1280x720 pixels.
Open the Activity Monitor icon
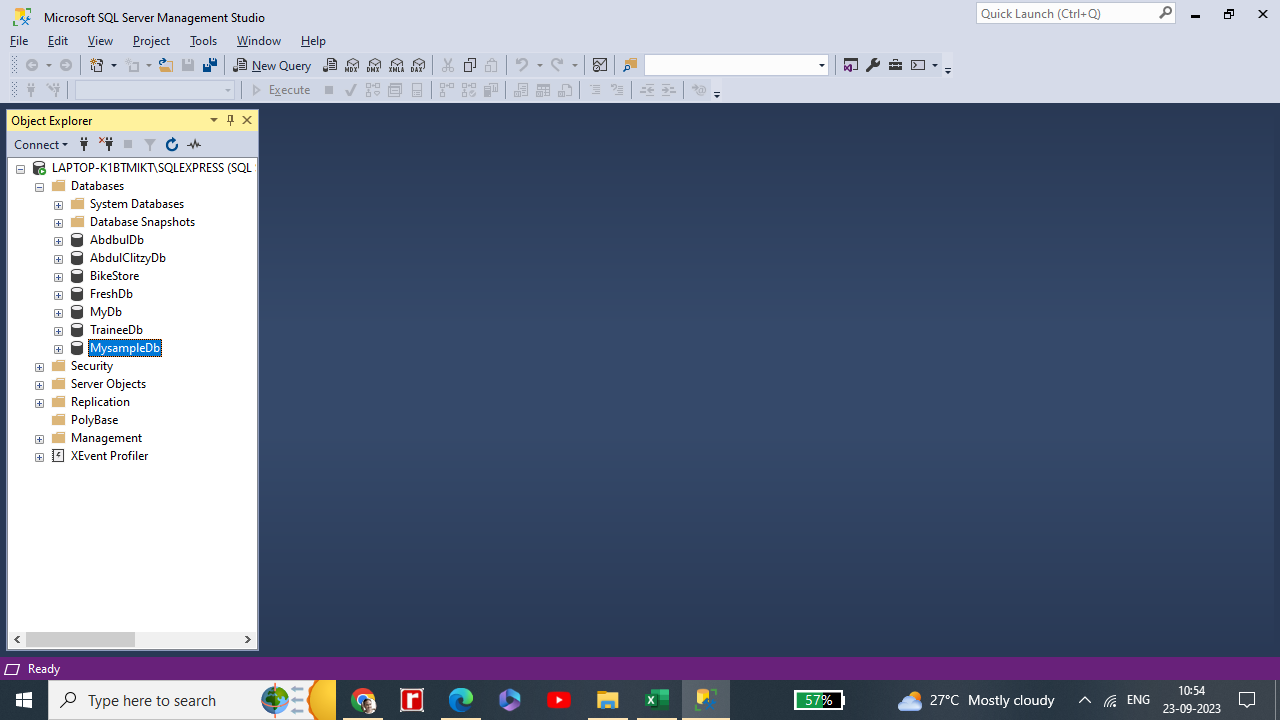click(600, 65)
